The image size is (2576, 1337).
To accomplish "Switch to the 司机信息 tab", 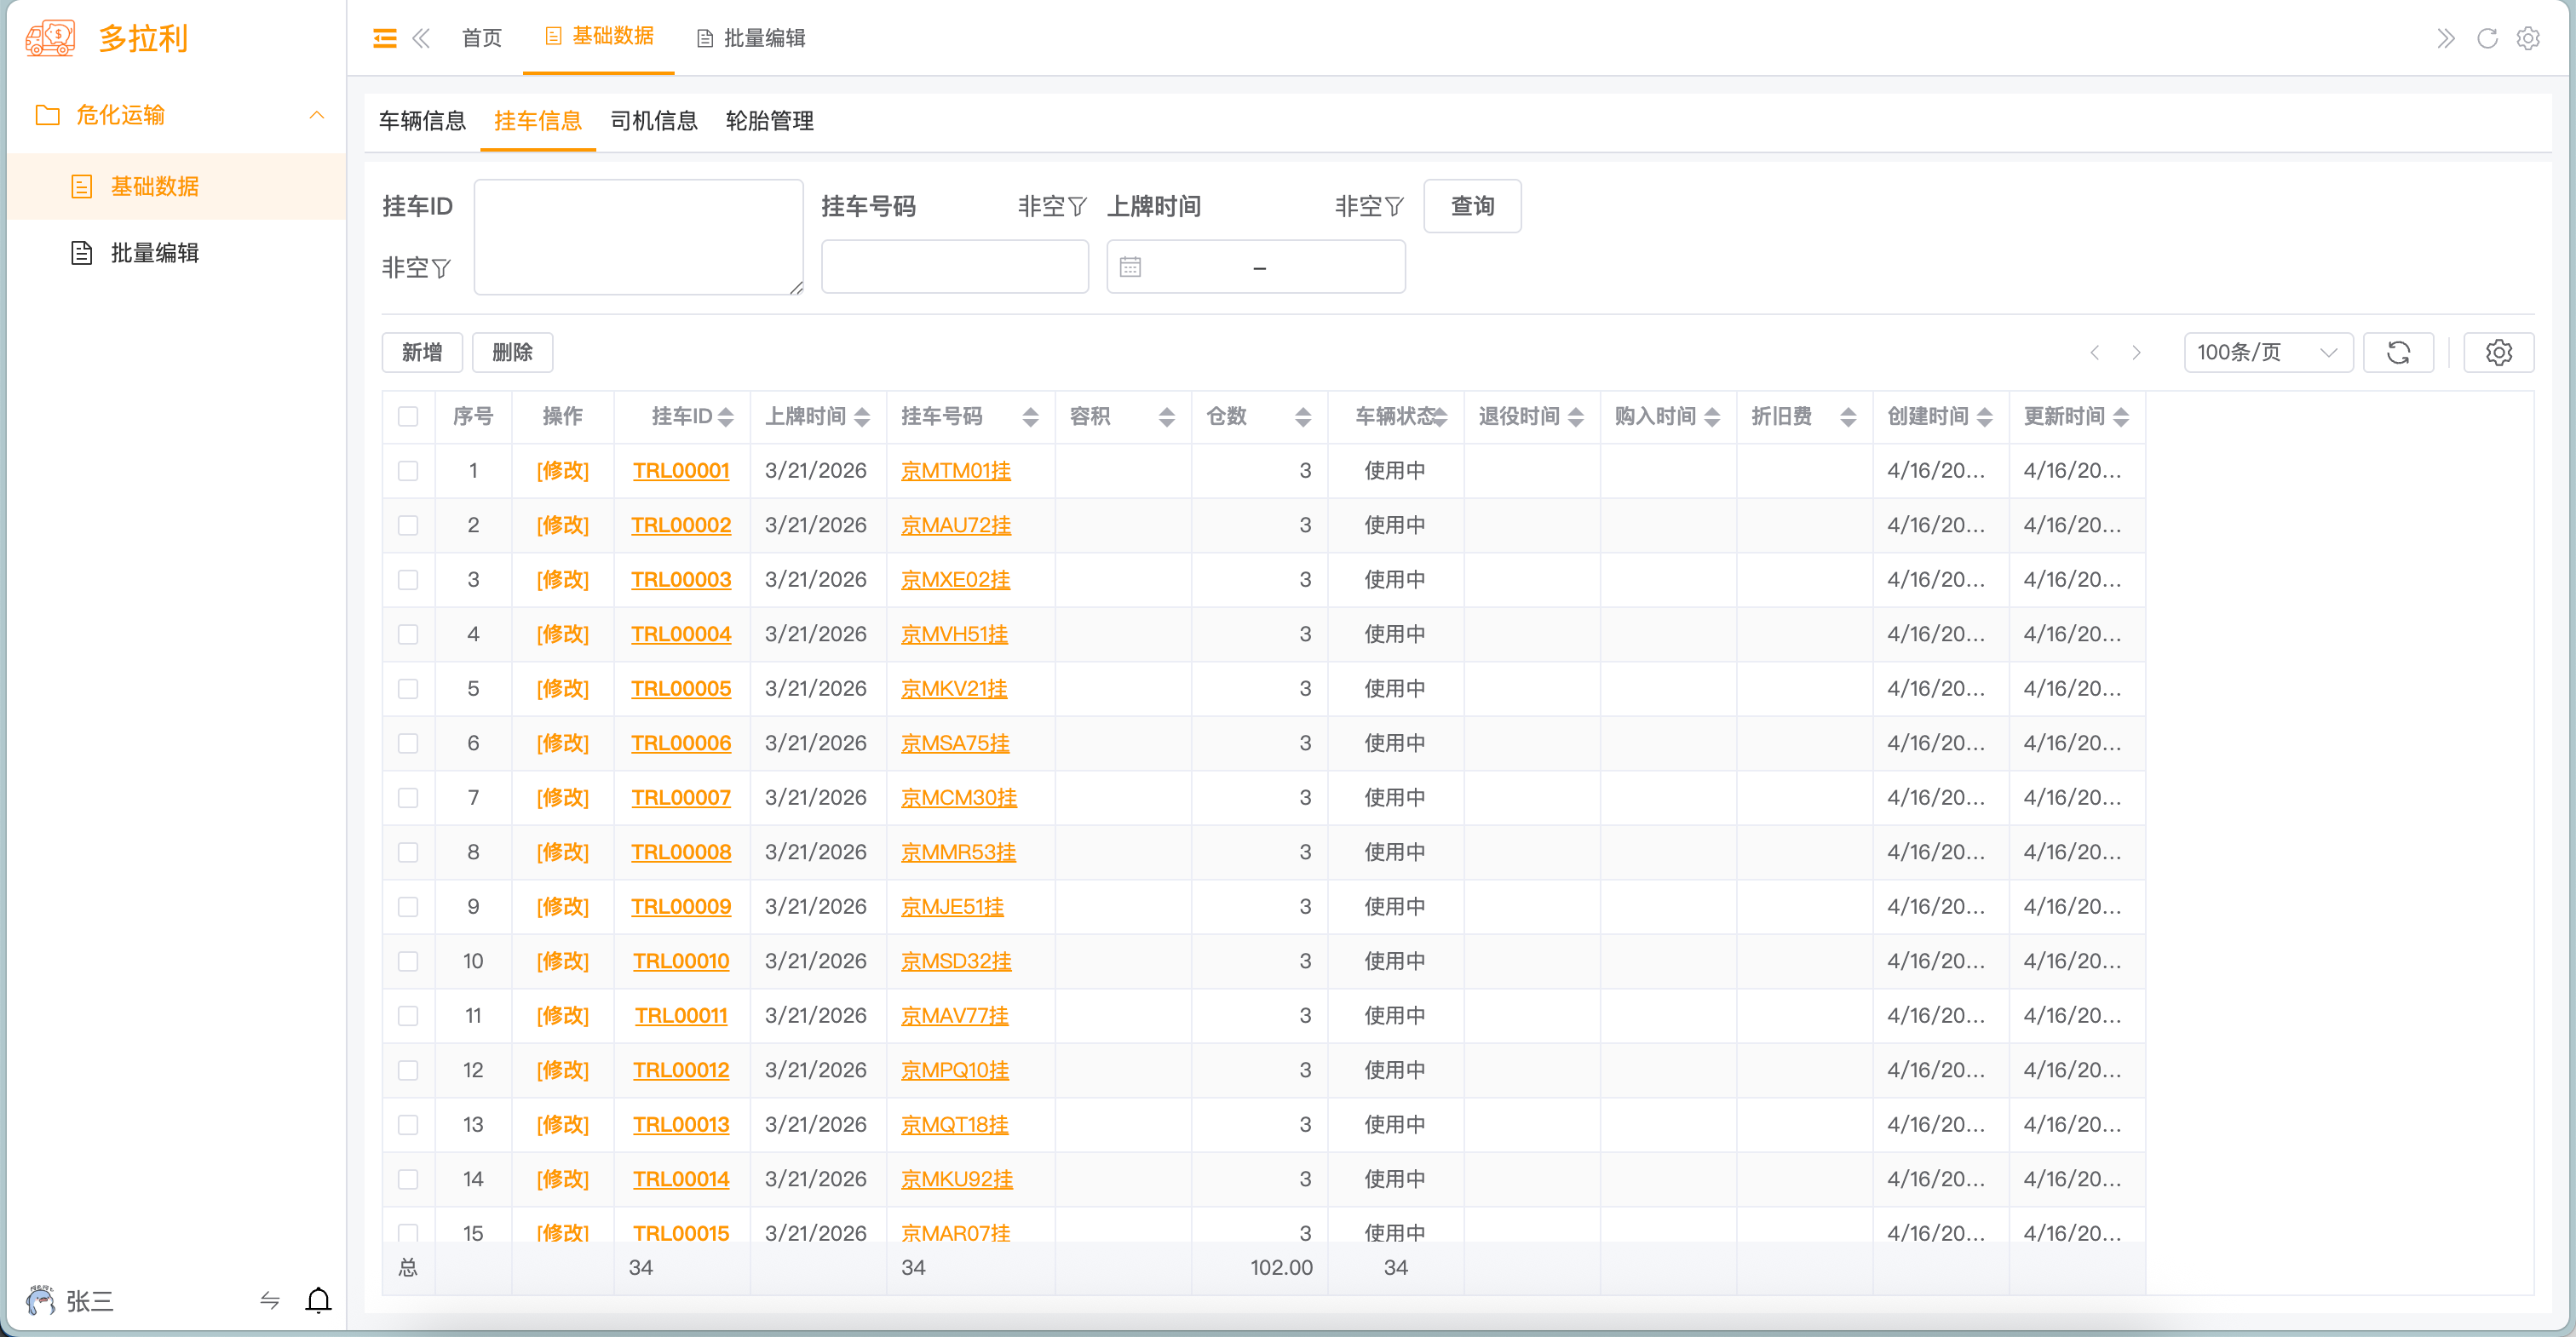I will 654,121.
